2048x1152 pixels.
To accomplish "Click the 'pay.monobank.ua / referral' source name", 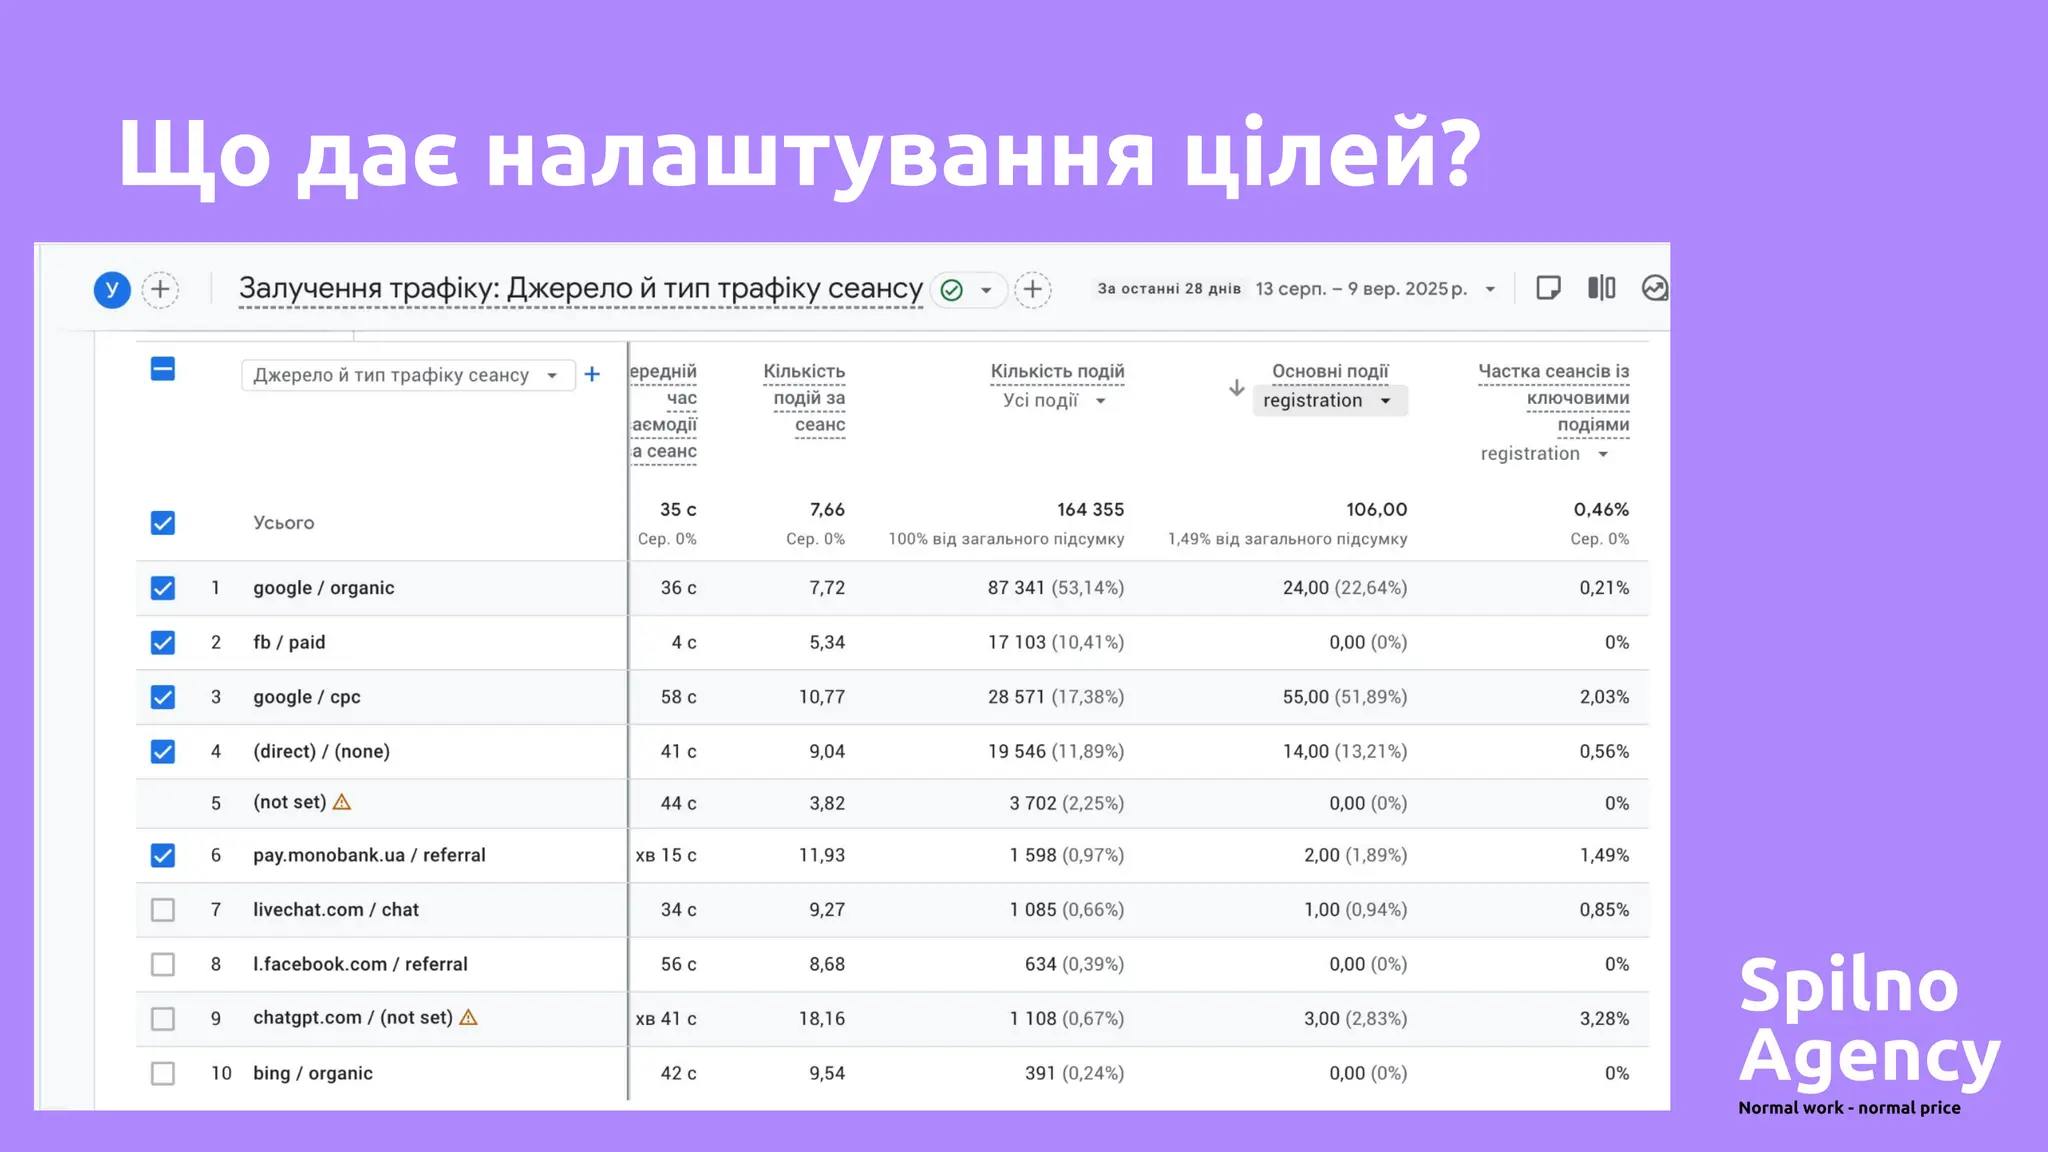I will pos(369,855).
